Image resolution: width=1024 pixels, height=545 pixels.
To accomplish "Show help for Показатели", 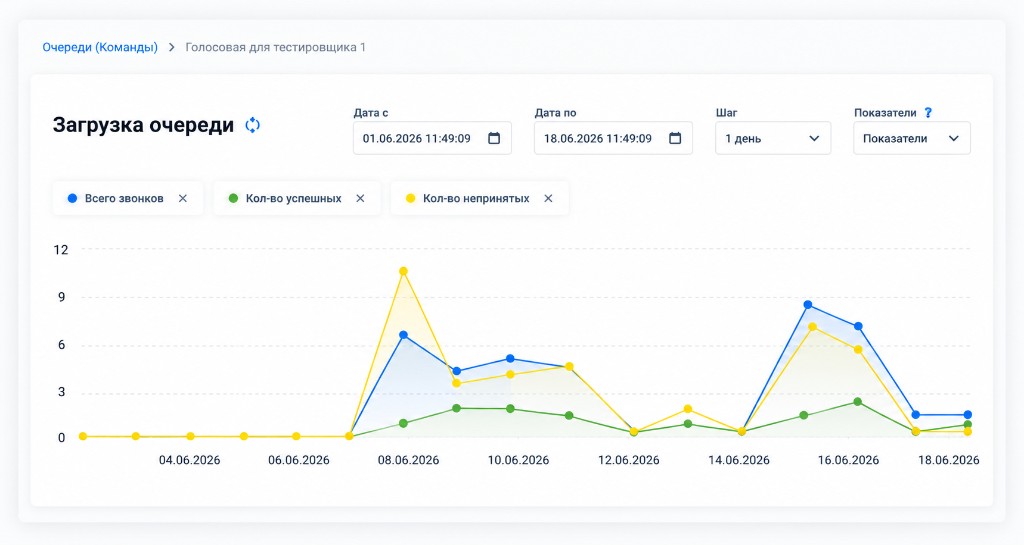I will point(928,113).
